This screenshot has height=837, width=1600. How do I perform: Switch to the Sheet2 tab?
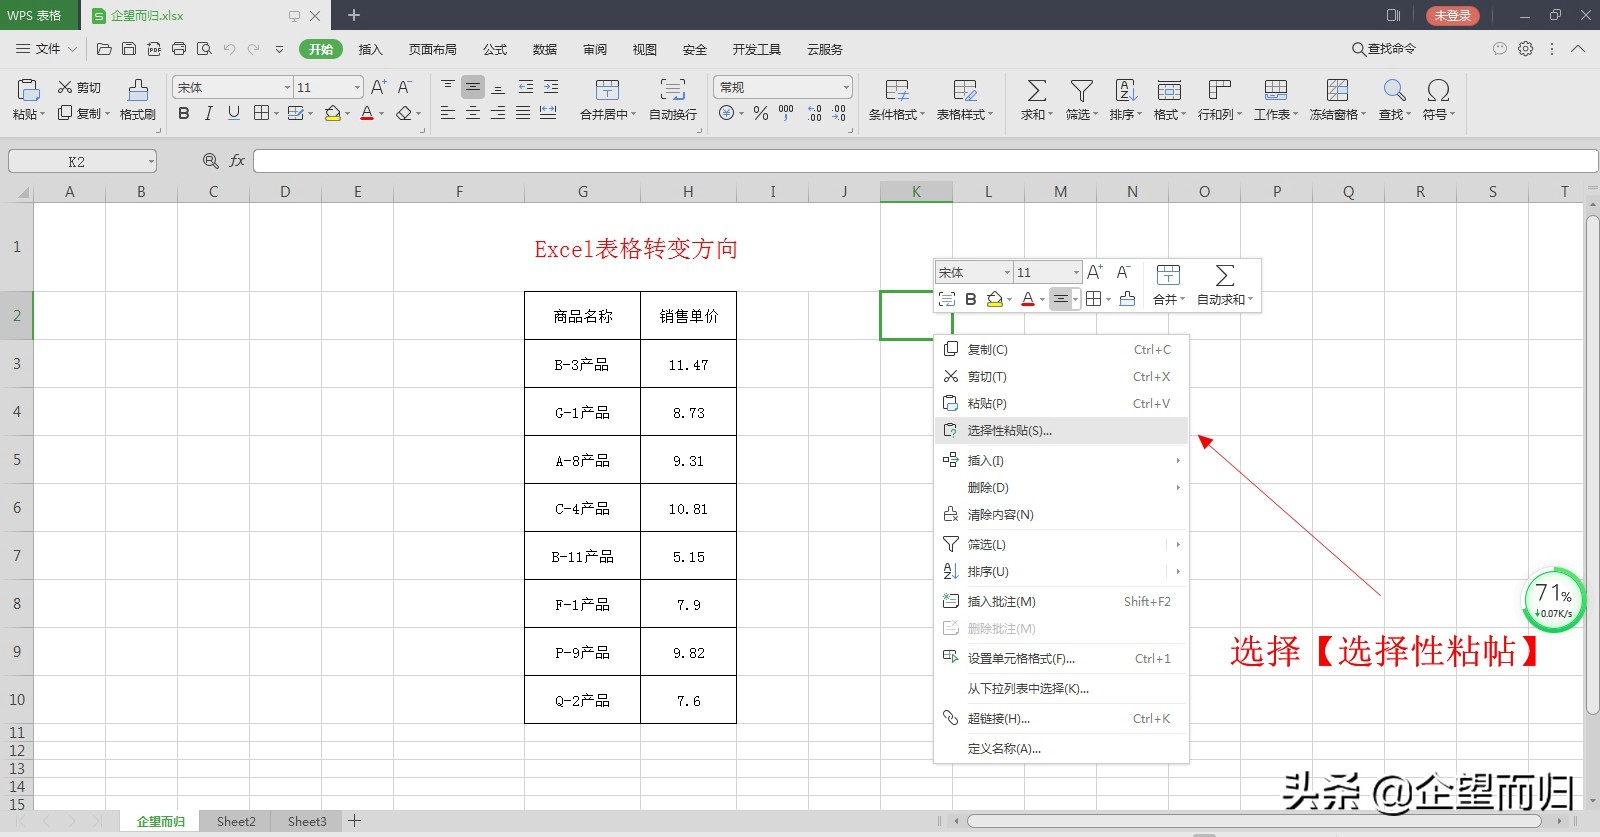point(236,821)
